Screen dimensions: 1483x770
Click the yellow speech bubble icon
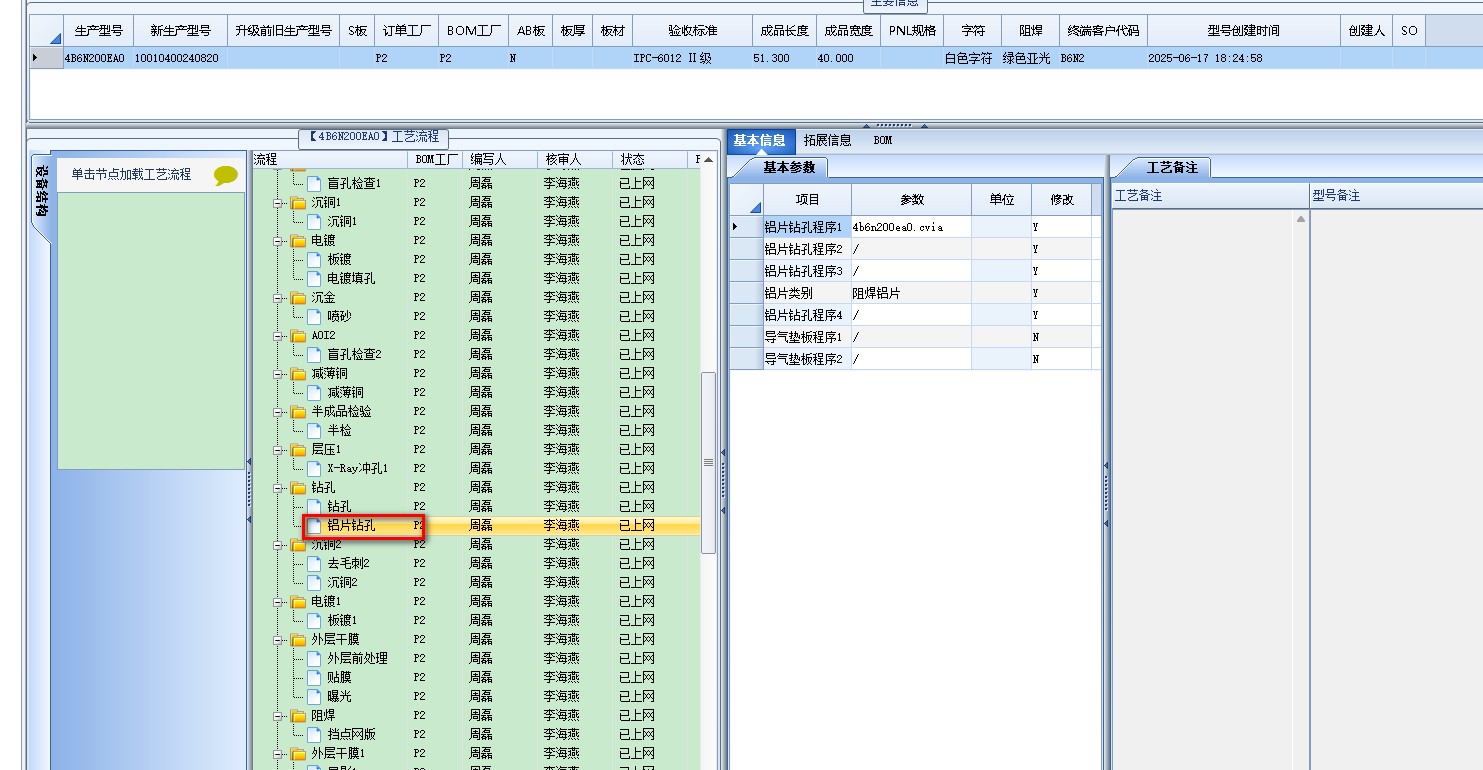click(226, 175)
